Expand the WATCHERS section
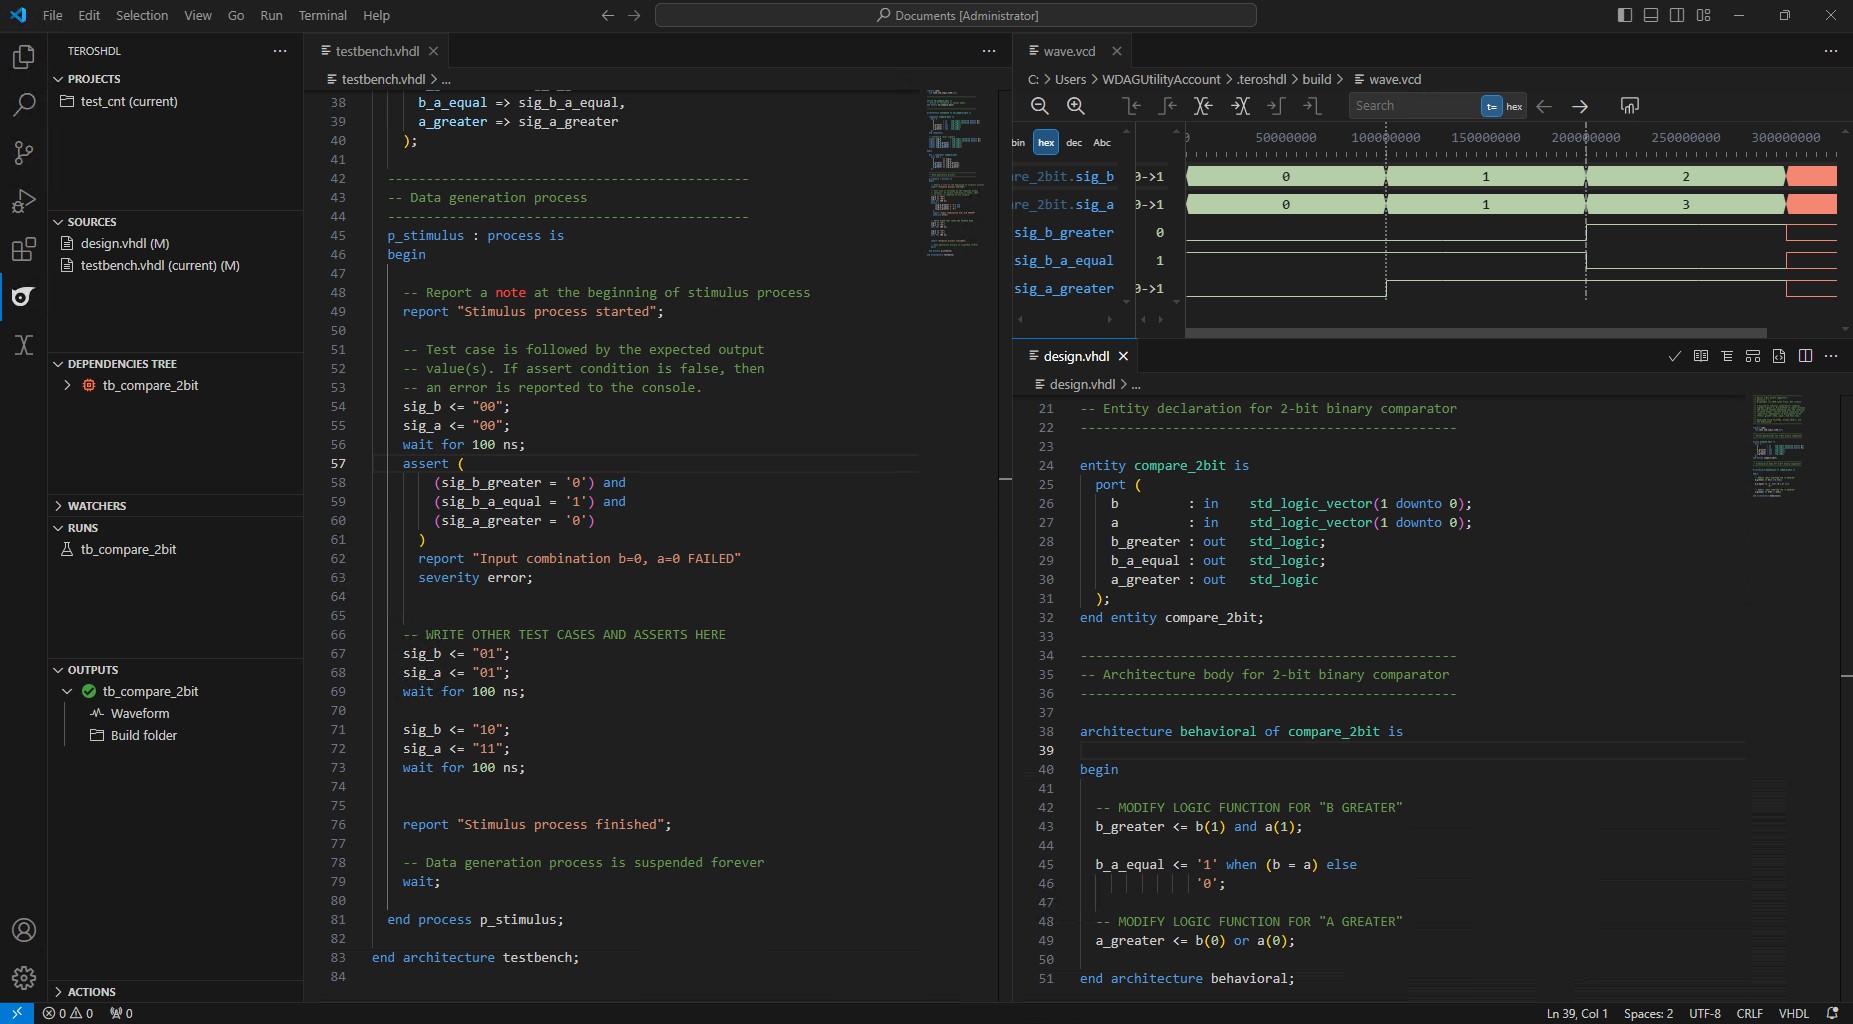The height and width of the screenshot is (1024, 1853). tap(175, 506)
